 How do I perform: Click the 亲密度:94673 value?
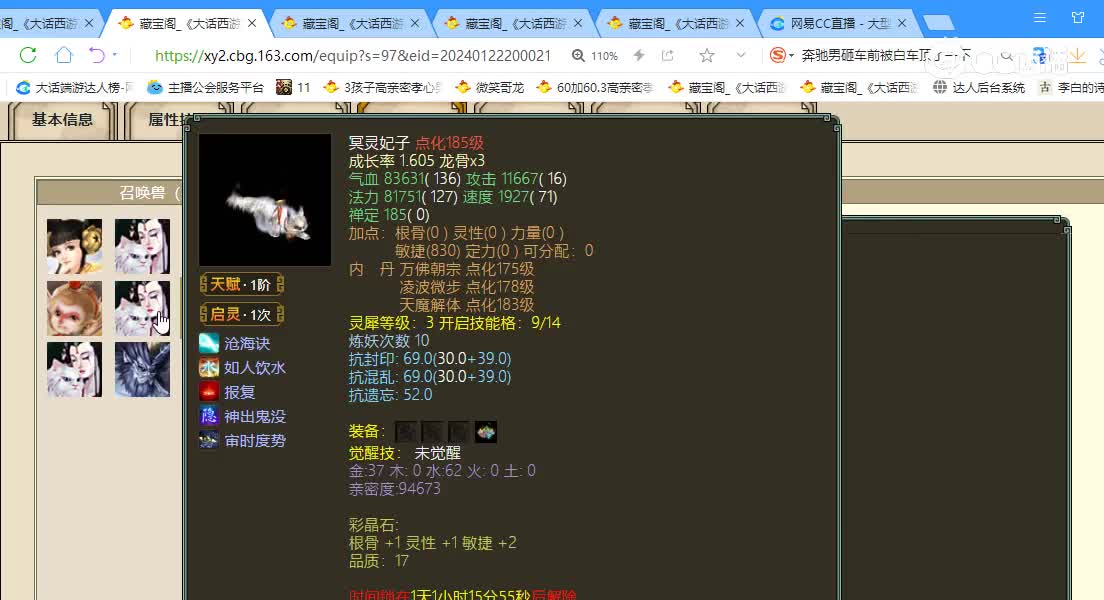click(x=394, y=489)
